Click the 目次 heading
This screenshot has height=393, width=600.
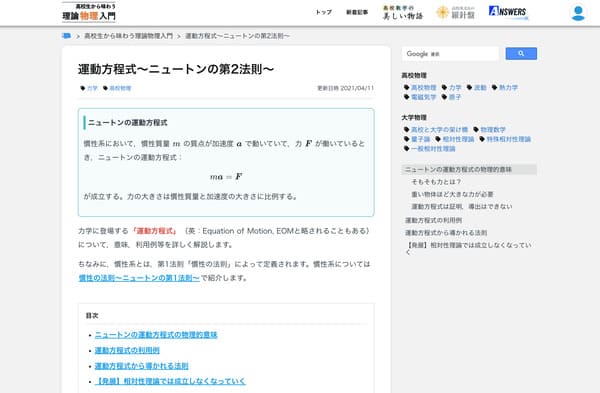(92, 316)
